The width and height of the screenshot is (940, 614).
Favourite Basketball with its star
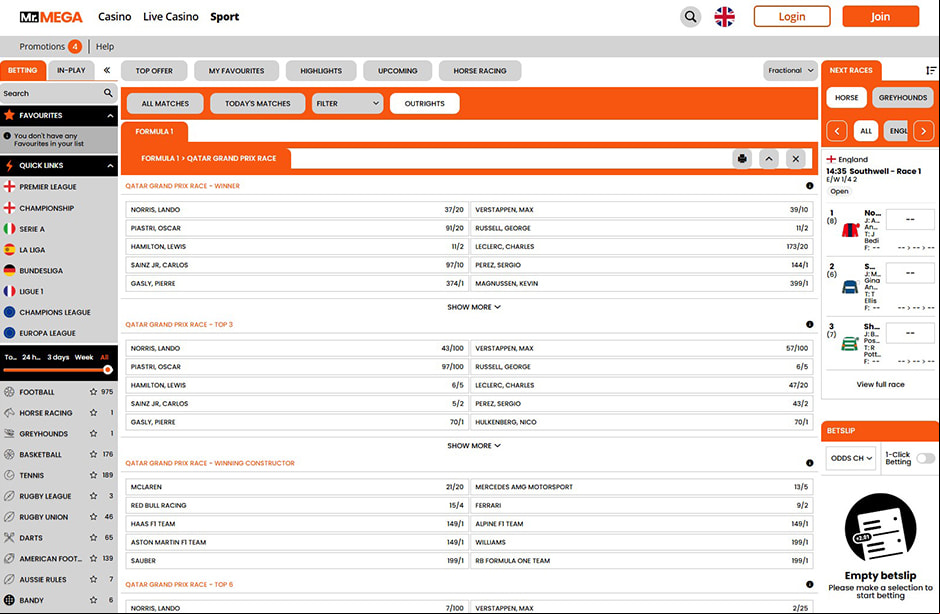93,455
